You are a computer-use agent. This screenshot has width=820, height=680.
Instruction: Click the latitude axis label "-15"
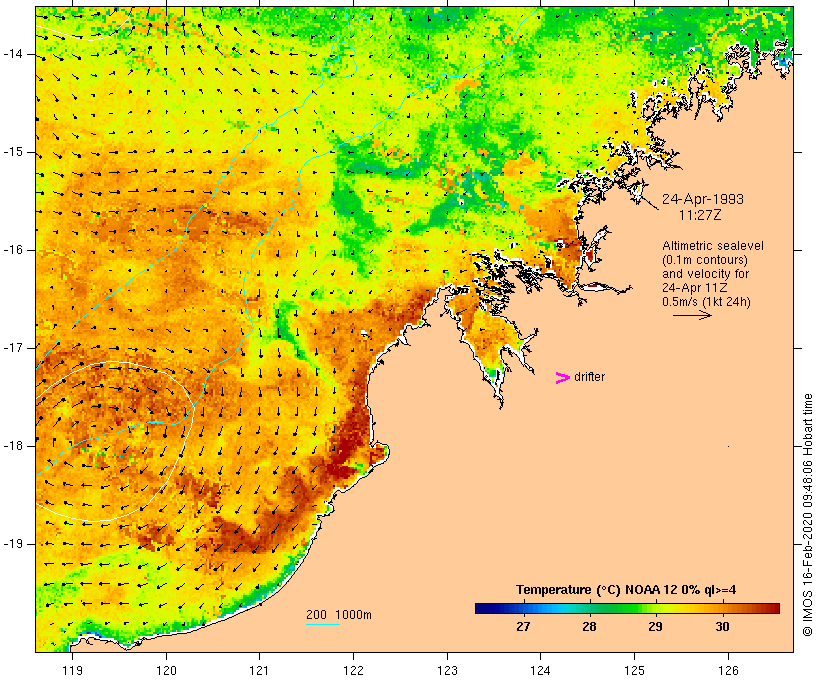point(13,152)
